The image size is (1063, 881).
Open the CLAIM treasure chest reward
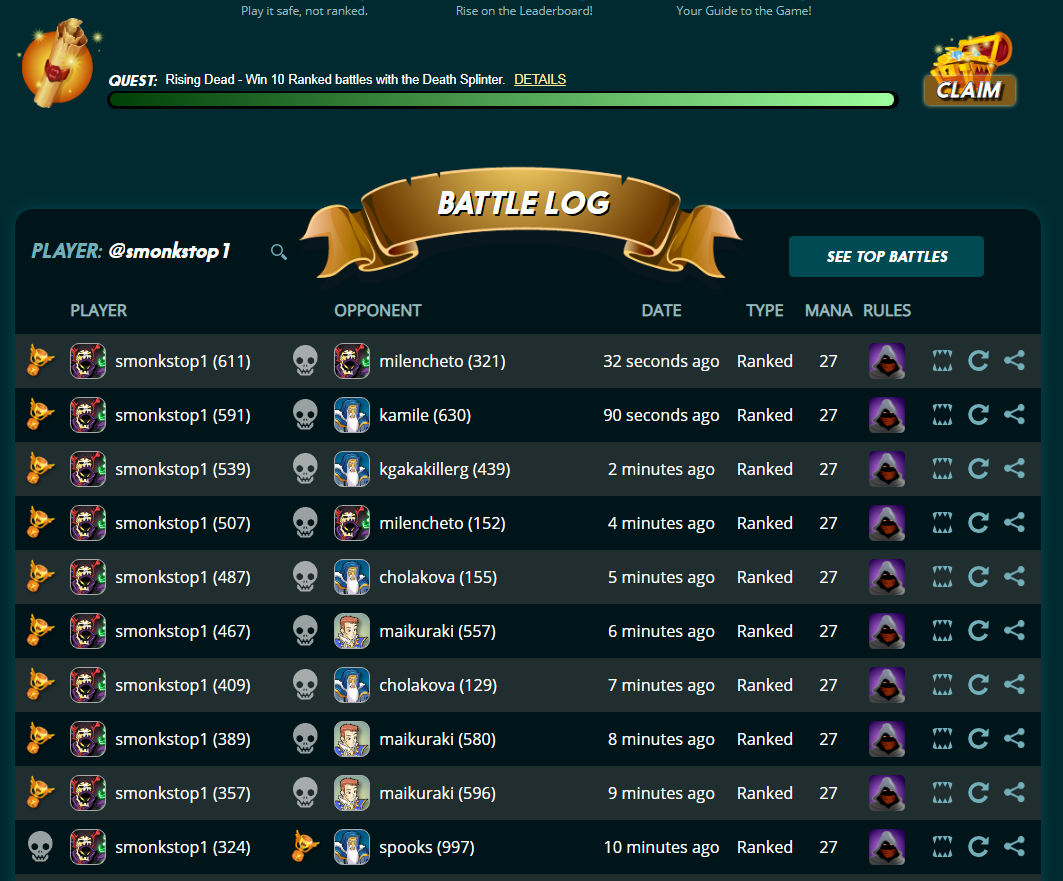970,70
